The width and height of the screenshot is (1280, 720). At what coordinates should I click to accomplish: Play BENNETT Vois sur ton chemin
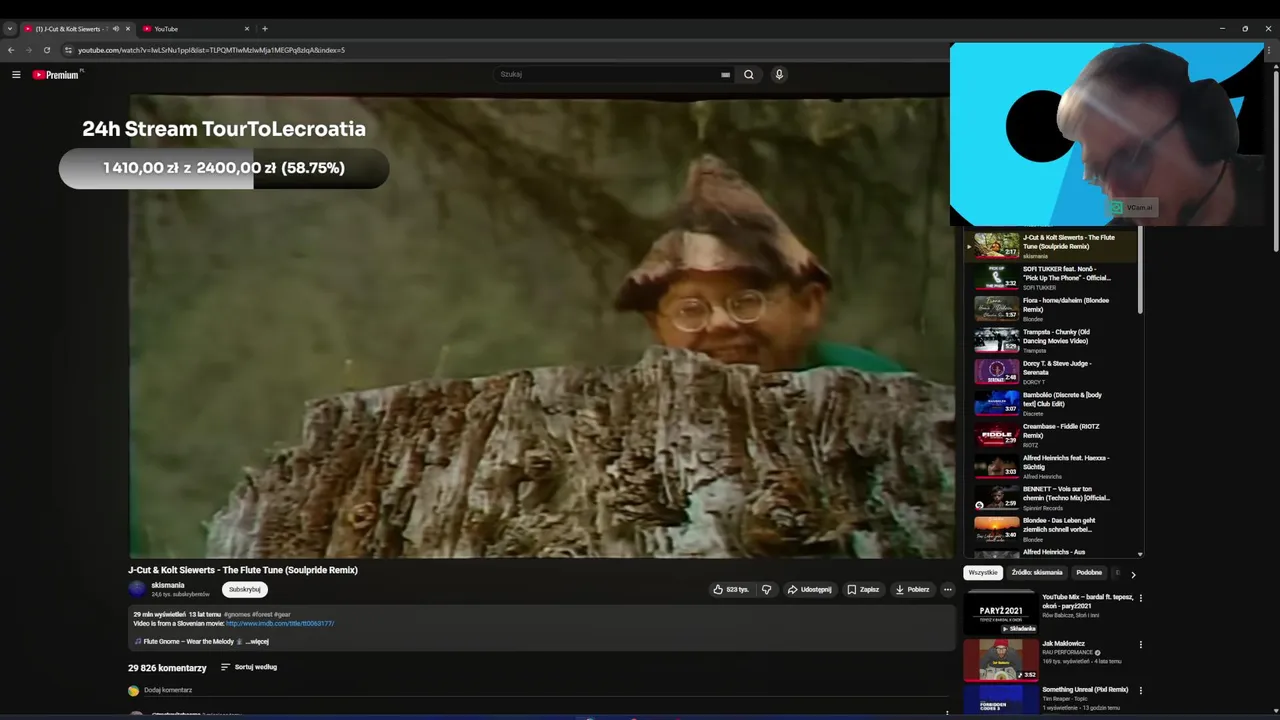[1052, 497]
